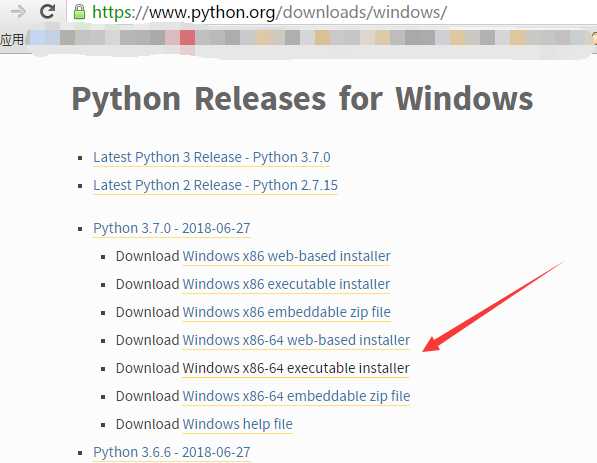
Task: Download Windows x86 web-based installer
Action: click(x=286, y=256)
